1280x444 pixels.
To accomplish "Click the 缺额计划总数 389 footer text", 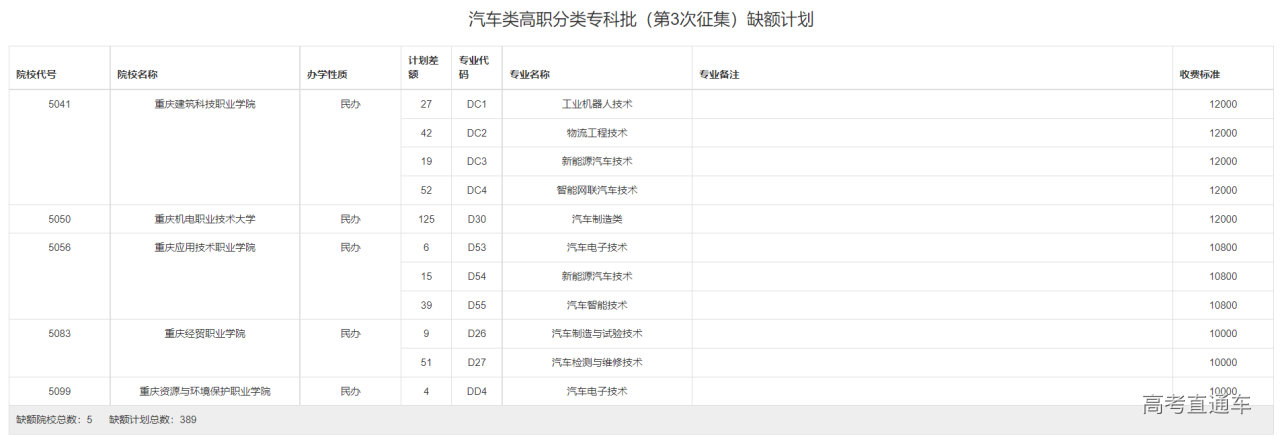I will click(x=153, y=420).
